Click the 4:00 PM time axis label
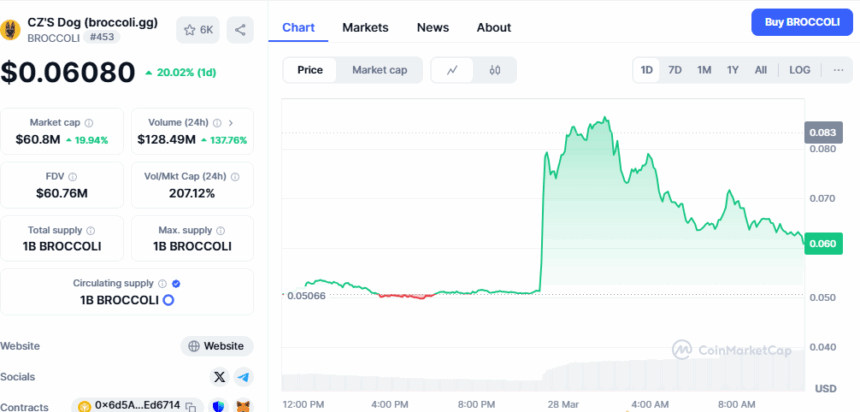 (x=389, y=405)
